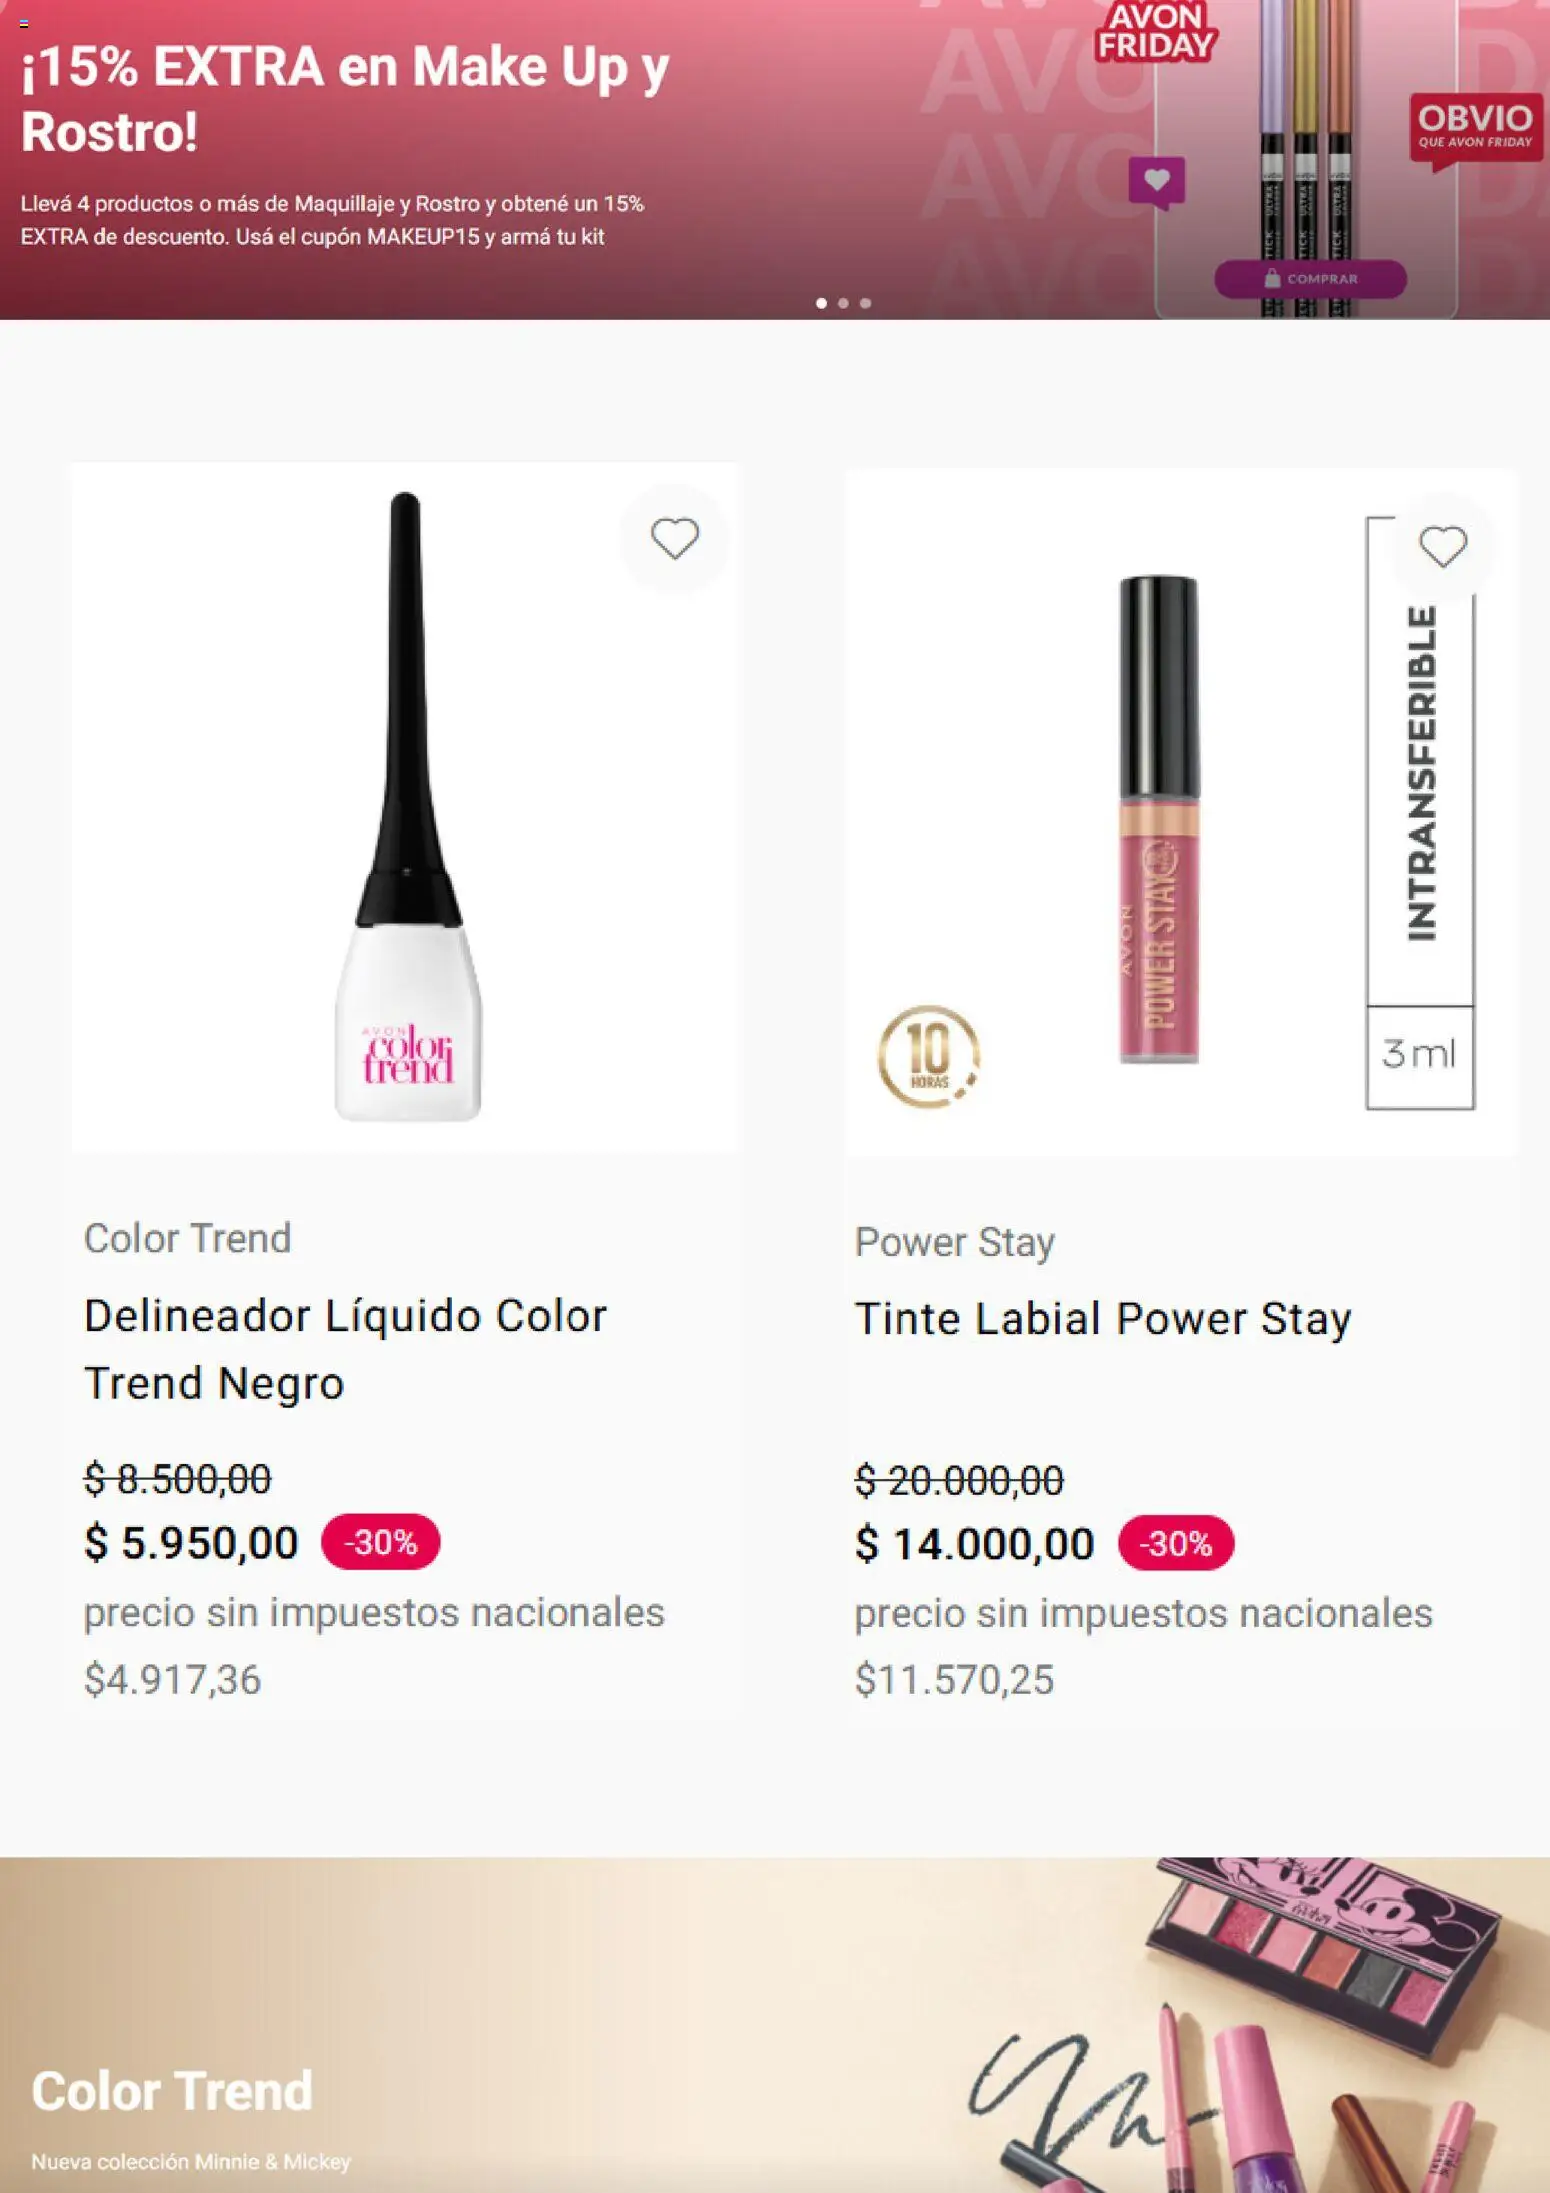Select the third carousel dot
The height and width of the screenshot is (2193, 1550).
[x=867, y=301]
